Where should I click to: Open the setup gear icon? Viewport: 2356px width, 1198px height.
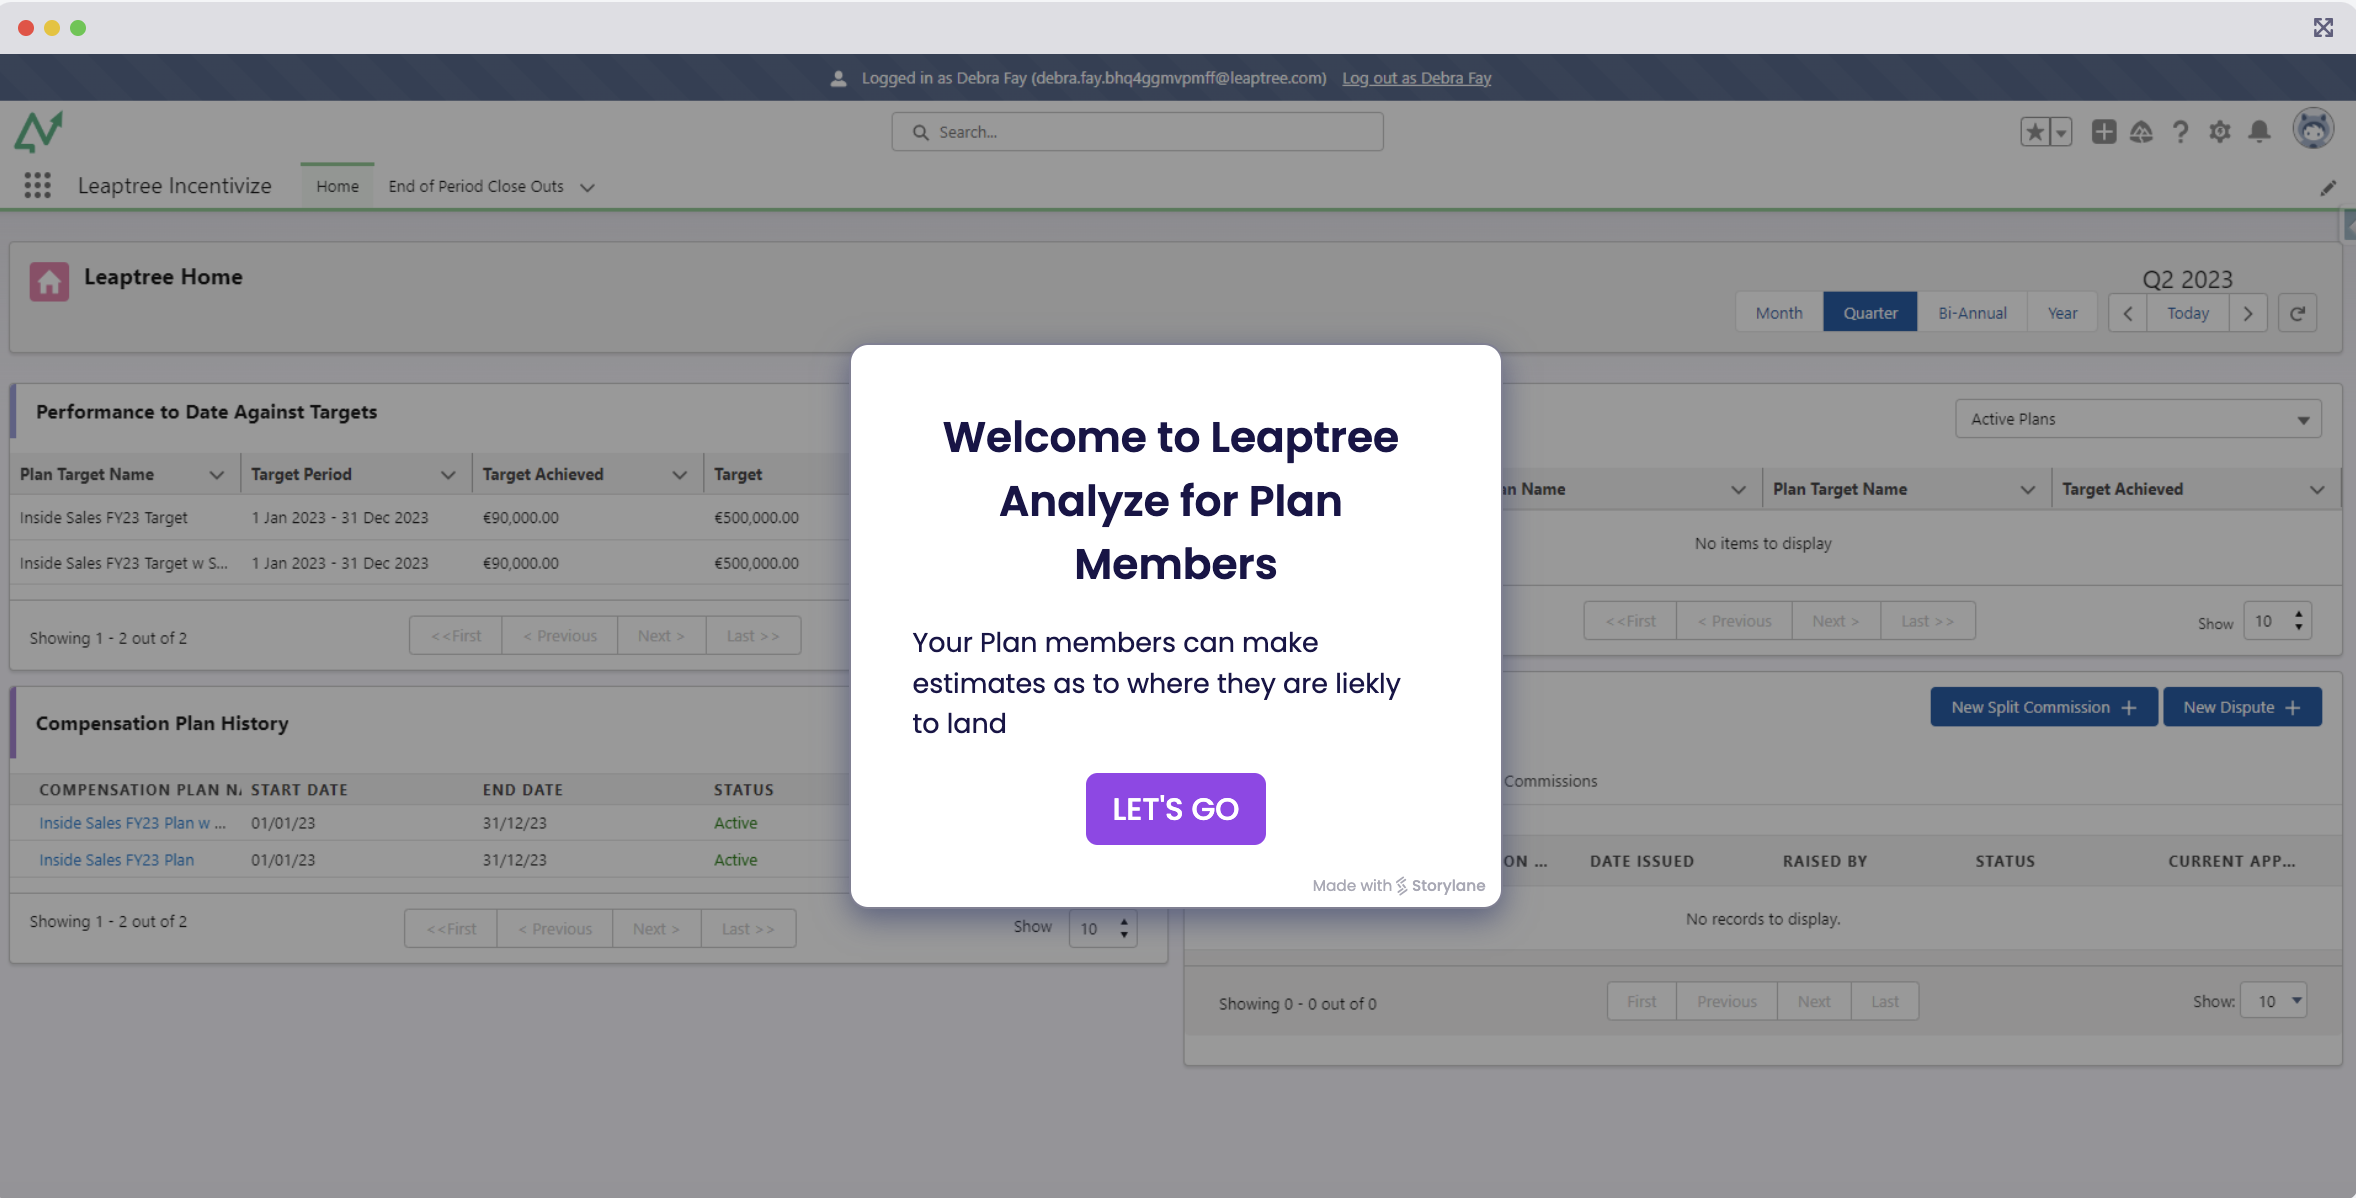(x=2220, y=132)
